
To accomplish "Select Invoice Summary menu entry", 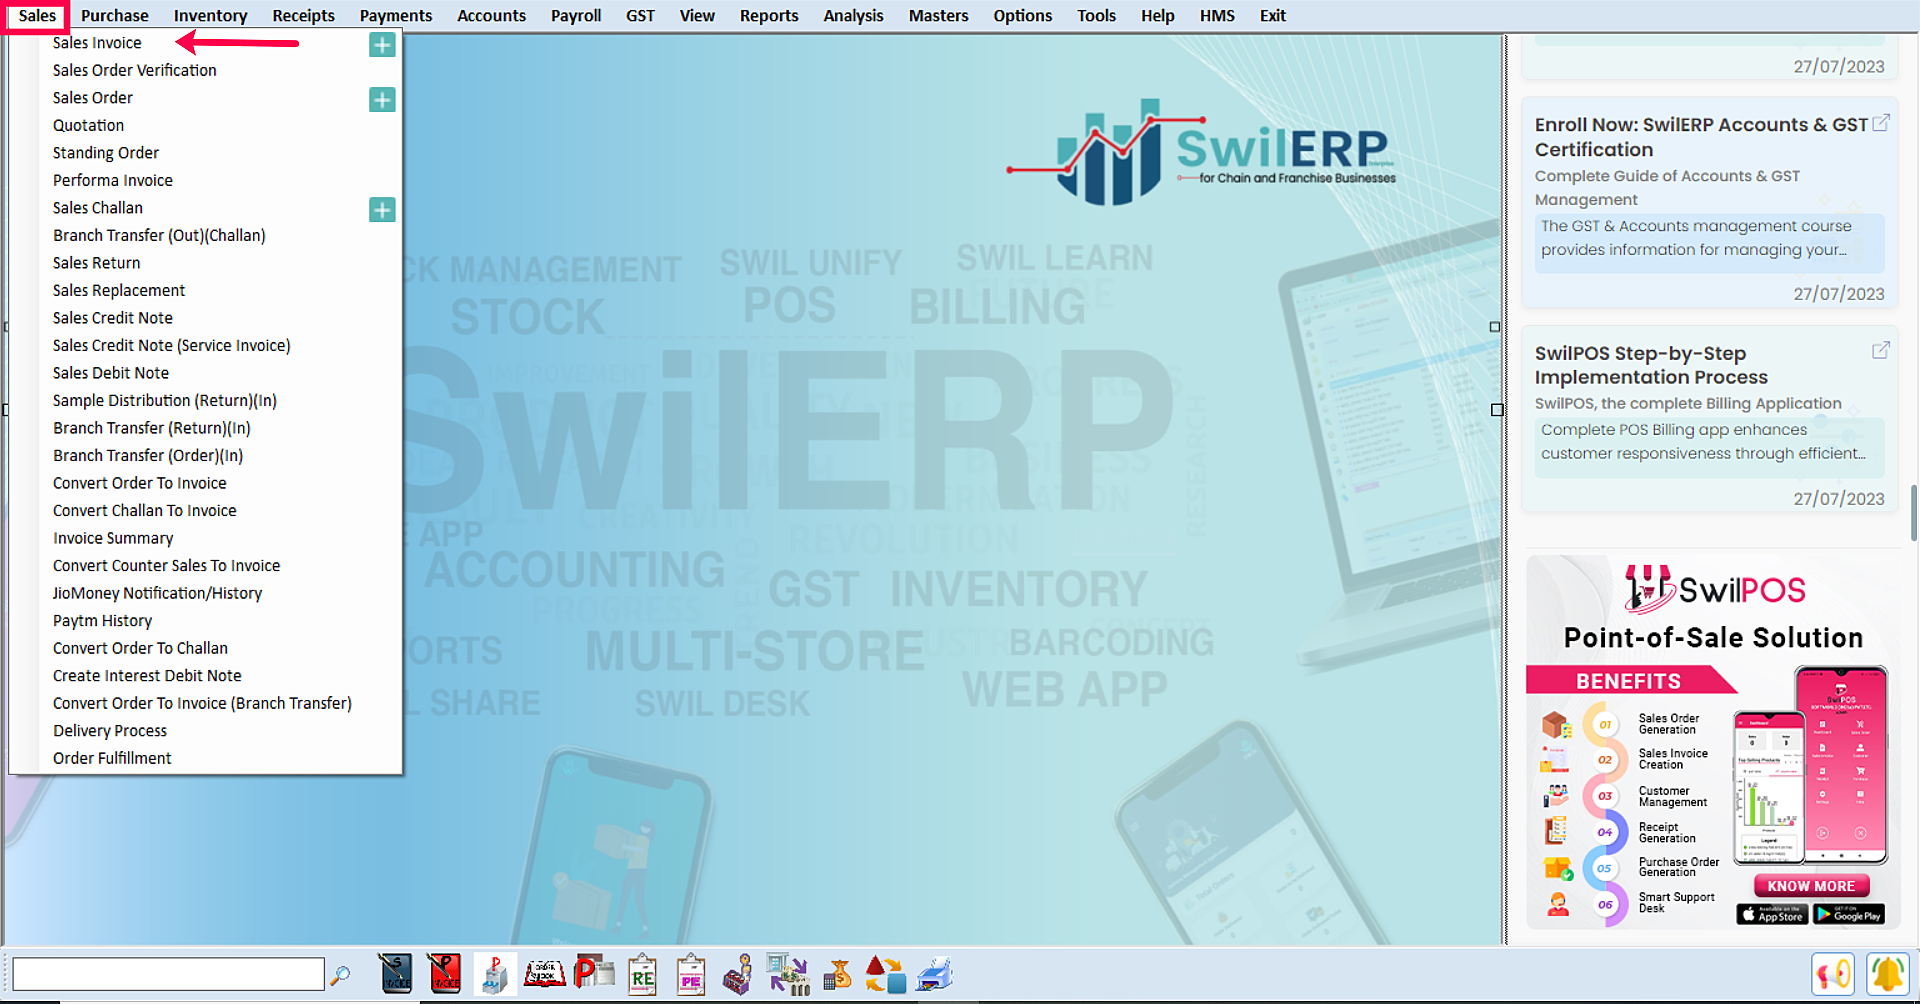I will point(113,538).
